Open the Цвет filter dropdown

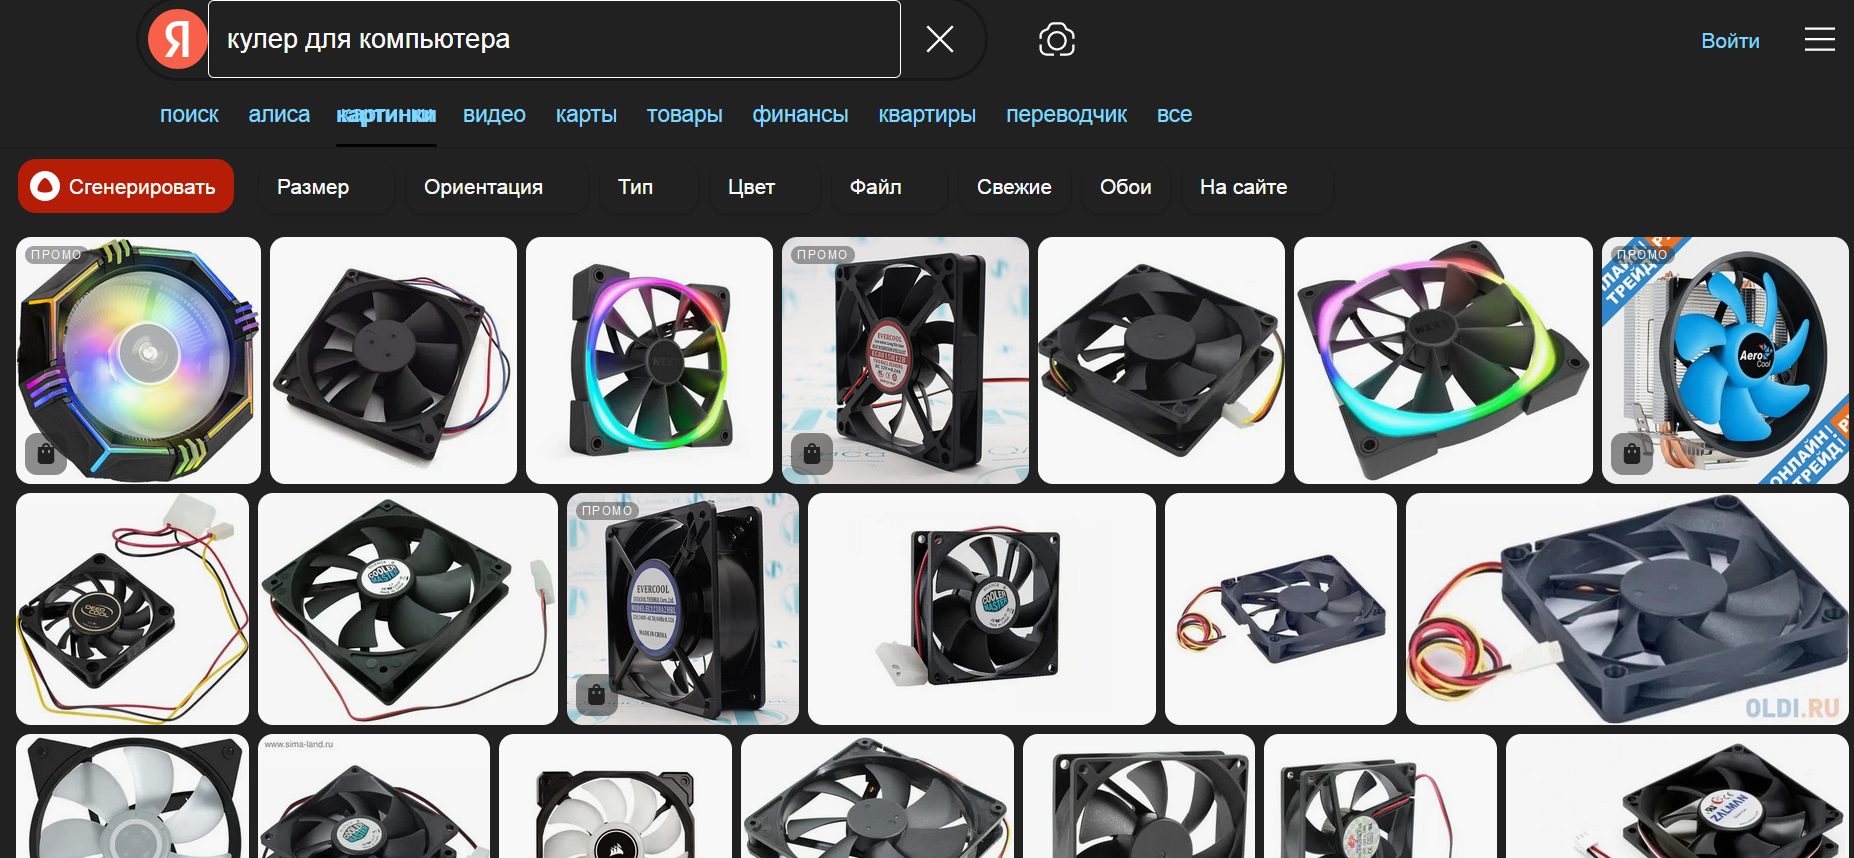pos(764,186)
